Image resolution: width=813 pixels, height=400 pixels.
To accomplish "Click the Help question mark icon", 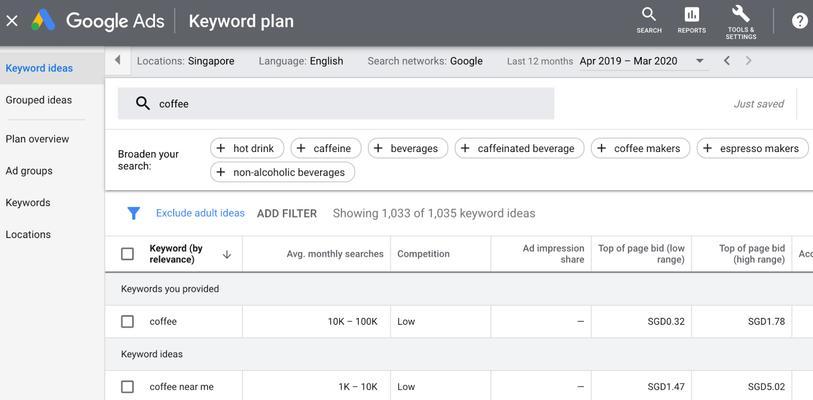I will [799, 21].
